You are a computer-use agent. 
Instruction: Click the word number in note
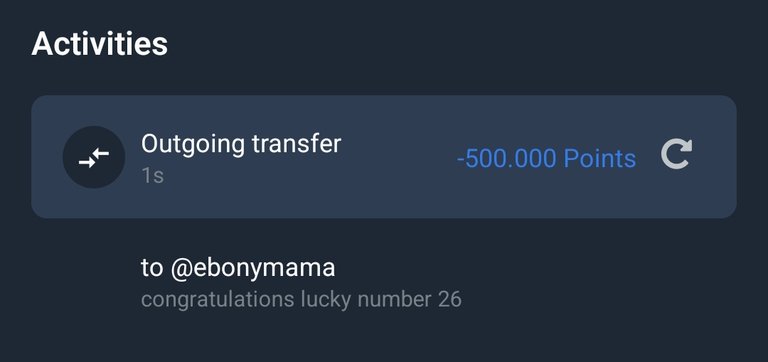(x=394, y=299)
